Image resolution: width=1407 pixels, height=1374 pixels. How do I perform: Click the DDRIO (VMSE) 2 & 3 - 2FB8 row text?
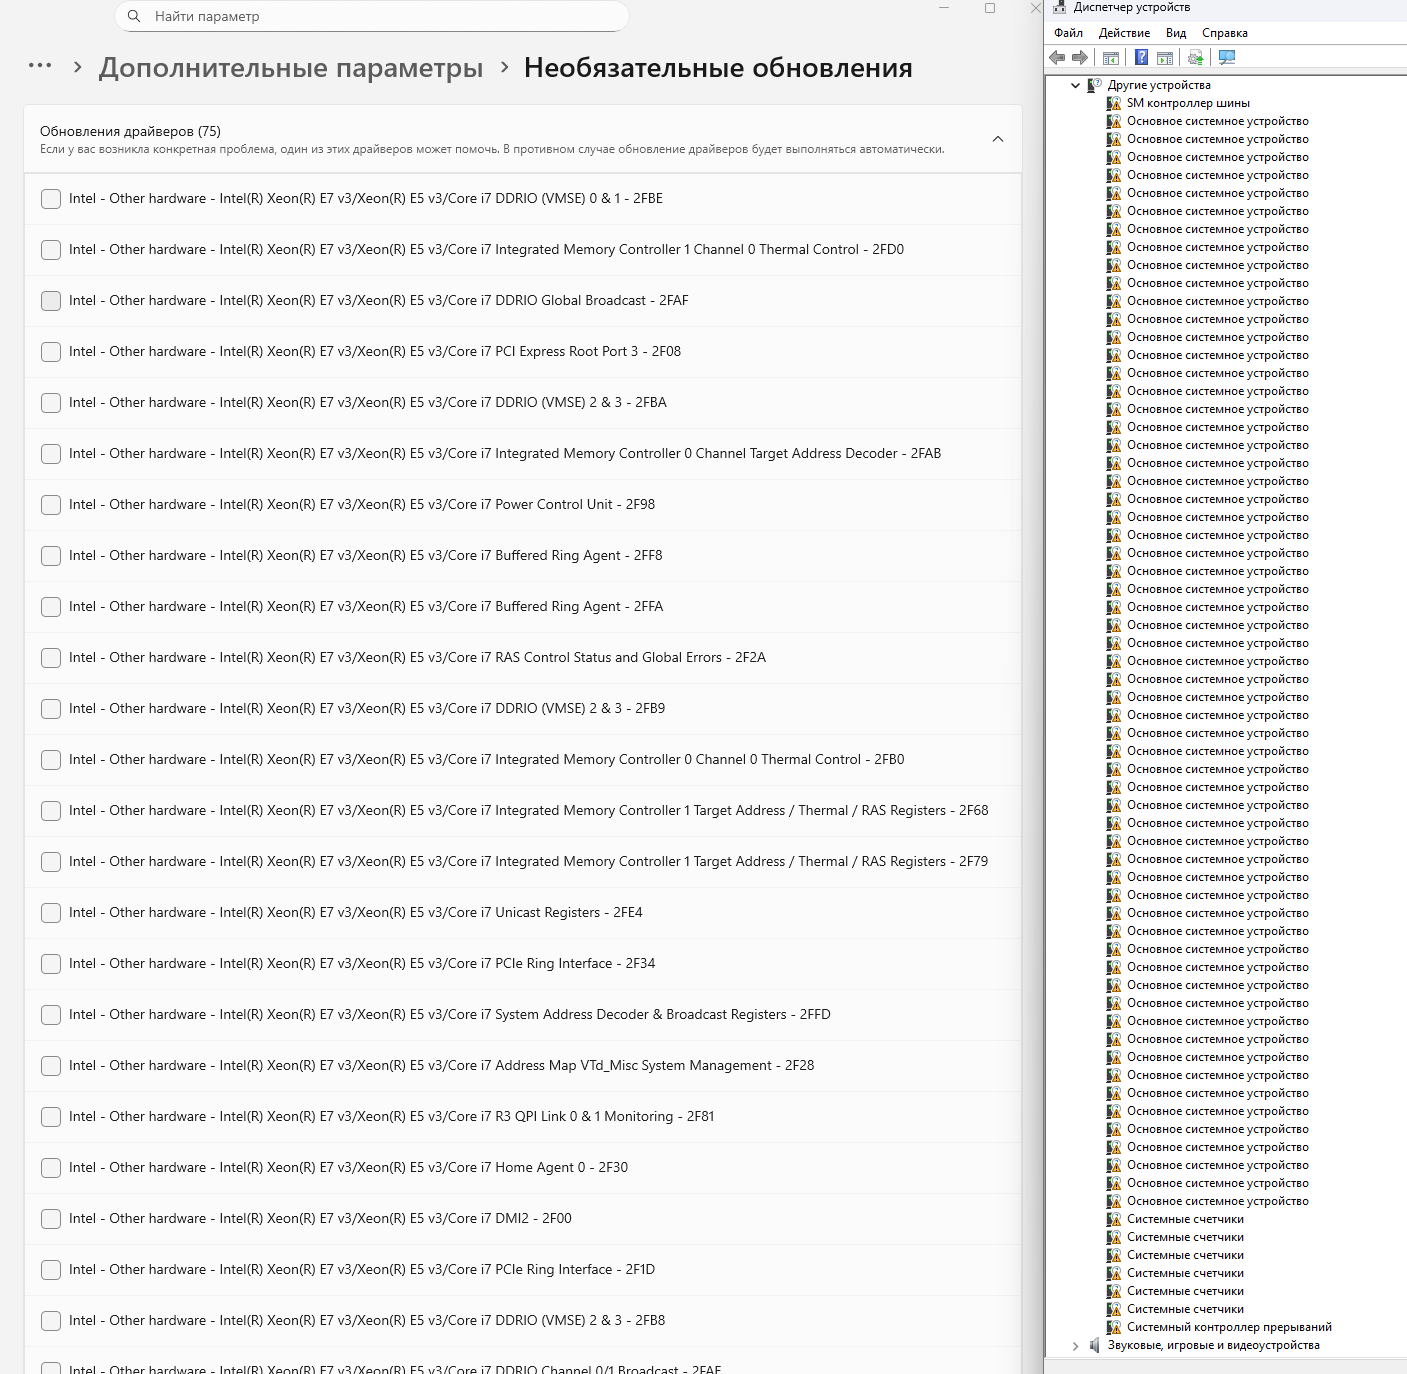367,1321
